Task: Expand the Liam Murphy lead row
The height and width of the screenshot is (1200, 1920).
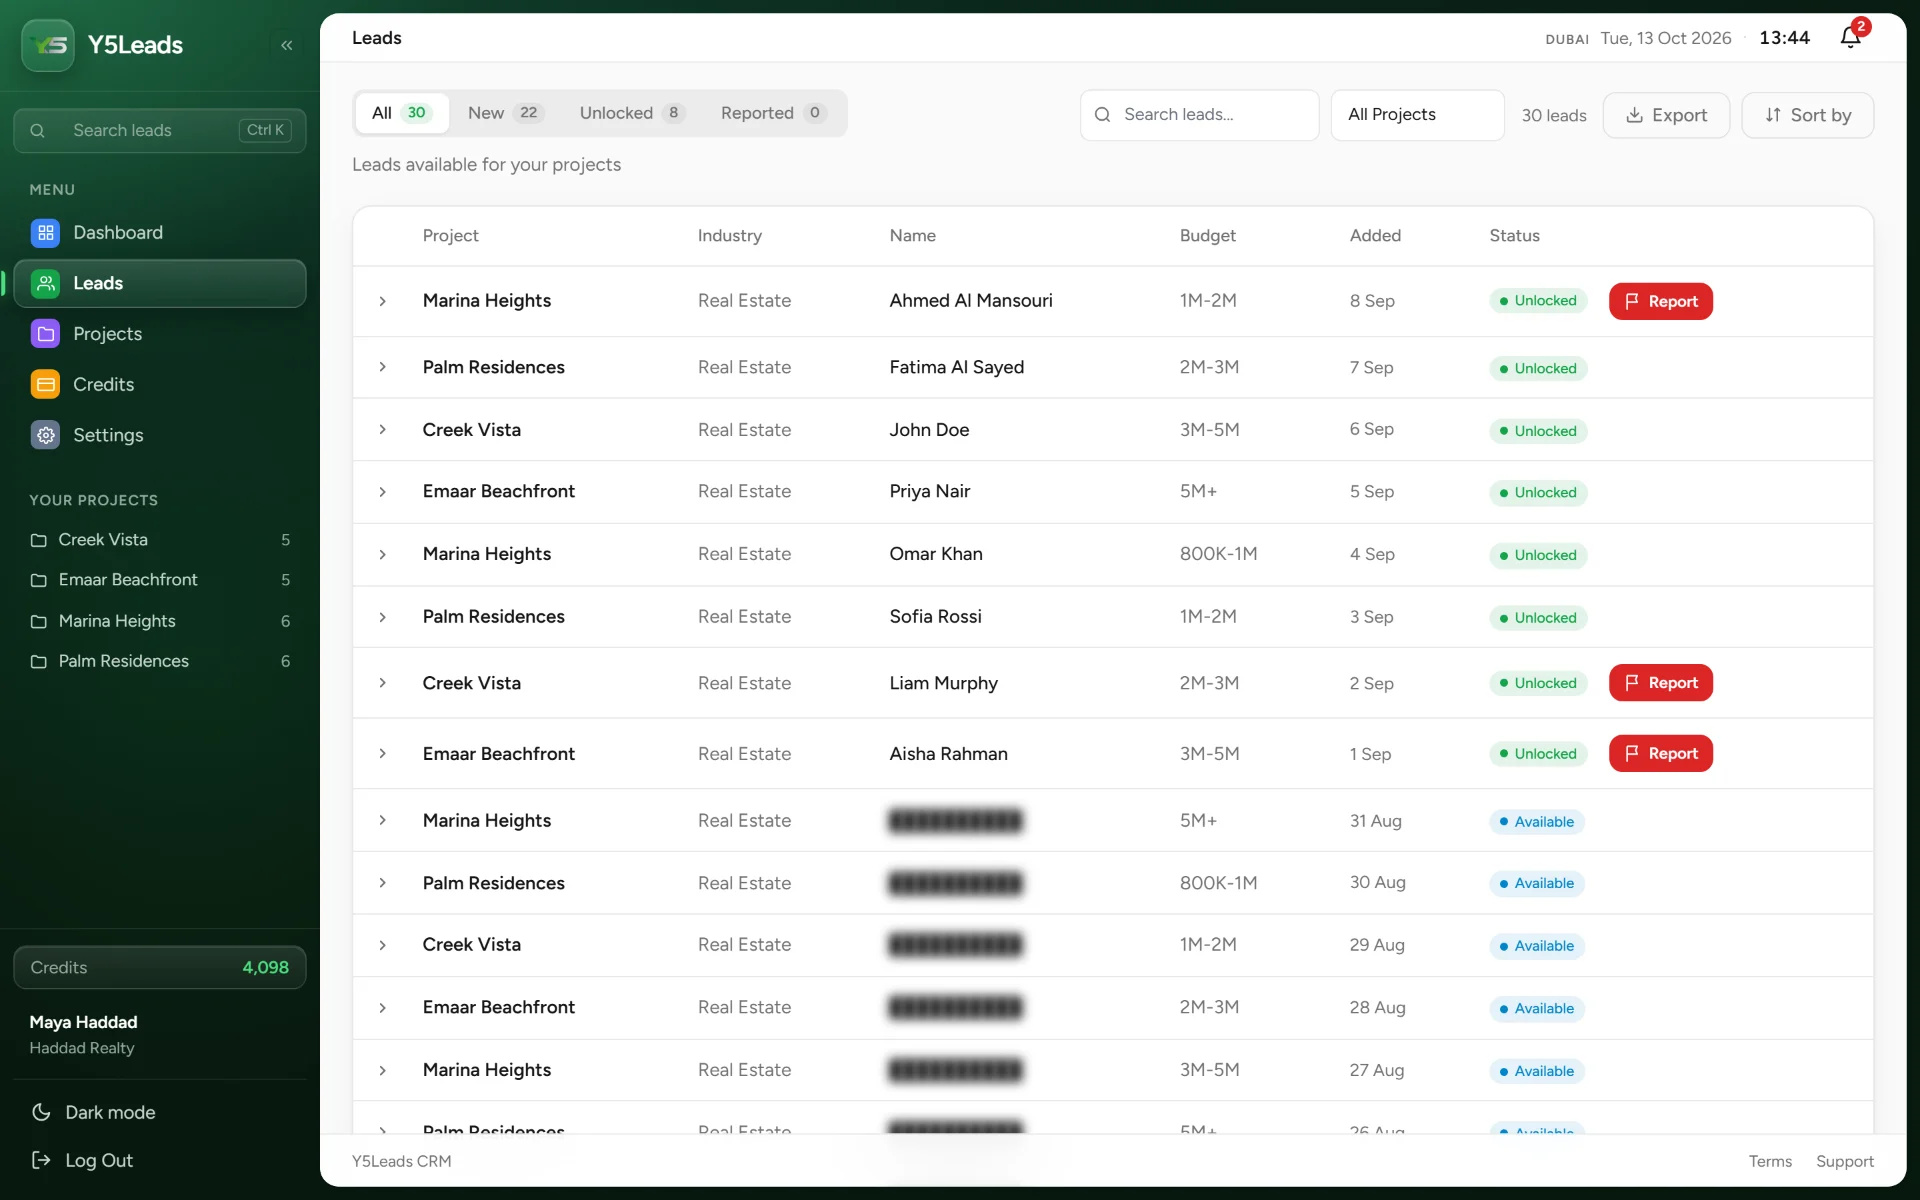Action: pyautogui.click(x=382, y=683)
